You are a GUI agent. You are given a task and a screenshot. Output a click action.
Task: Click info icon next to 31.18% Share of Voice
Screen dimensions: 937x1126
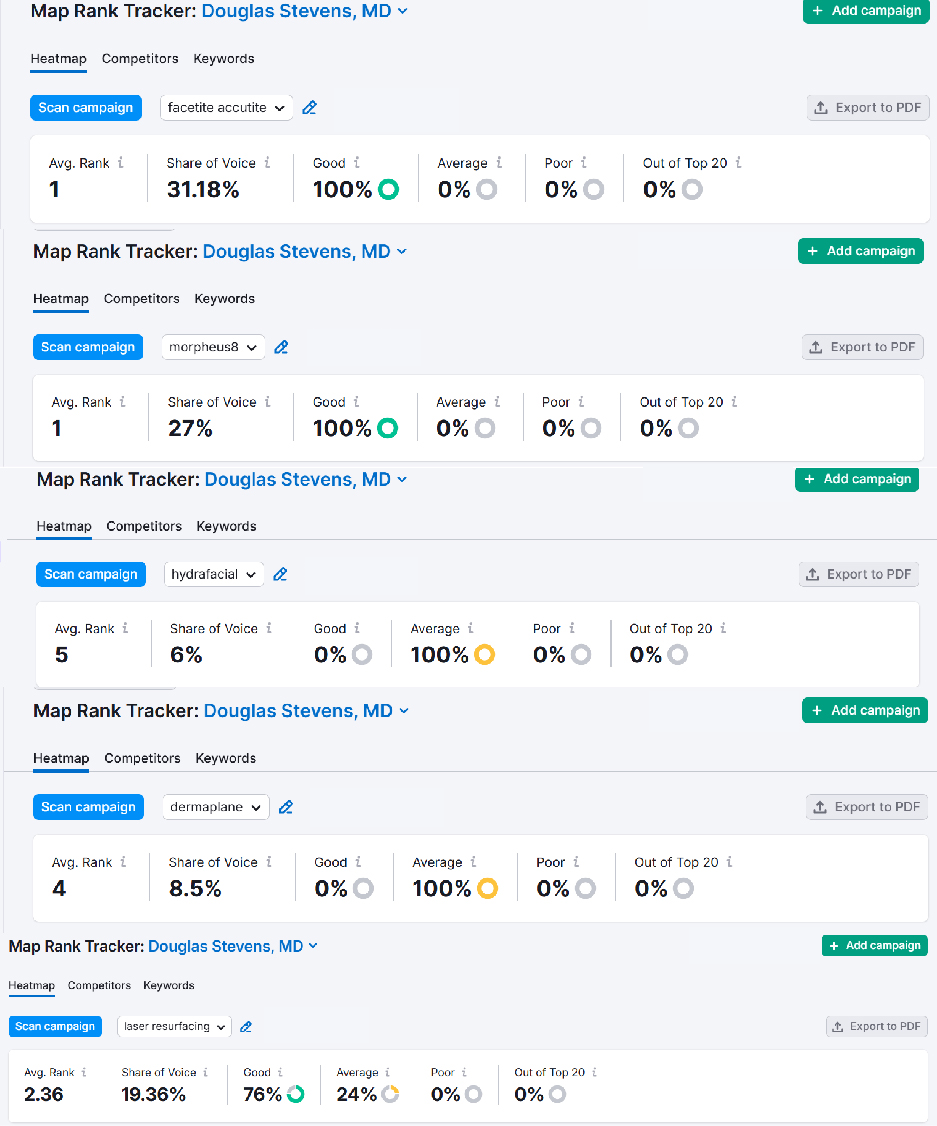267,163
